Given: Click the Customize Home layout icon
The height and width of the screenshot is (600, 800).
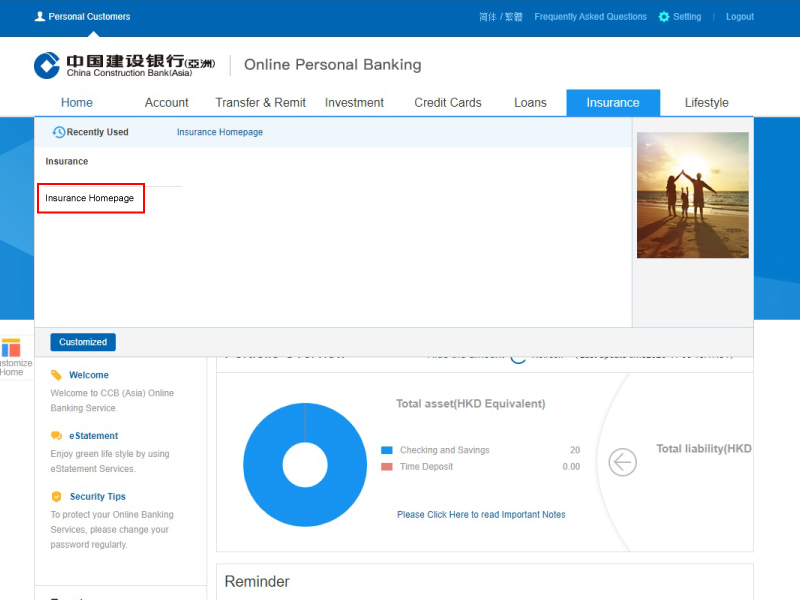Looking at the screenshot, I should [11, 348].
